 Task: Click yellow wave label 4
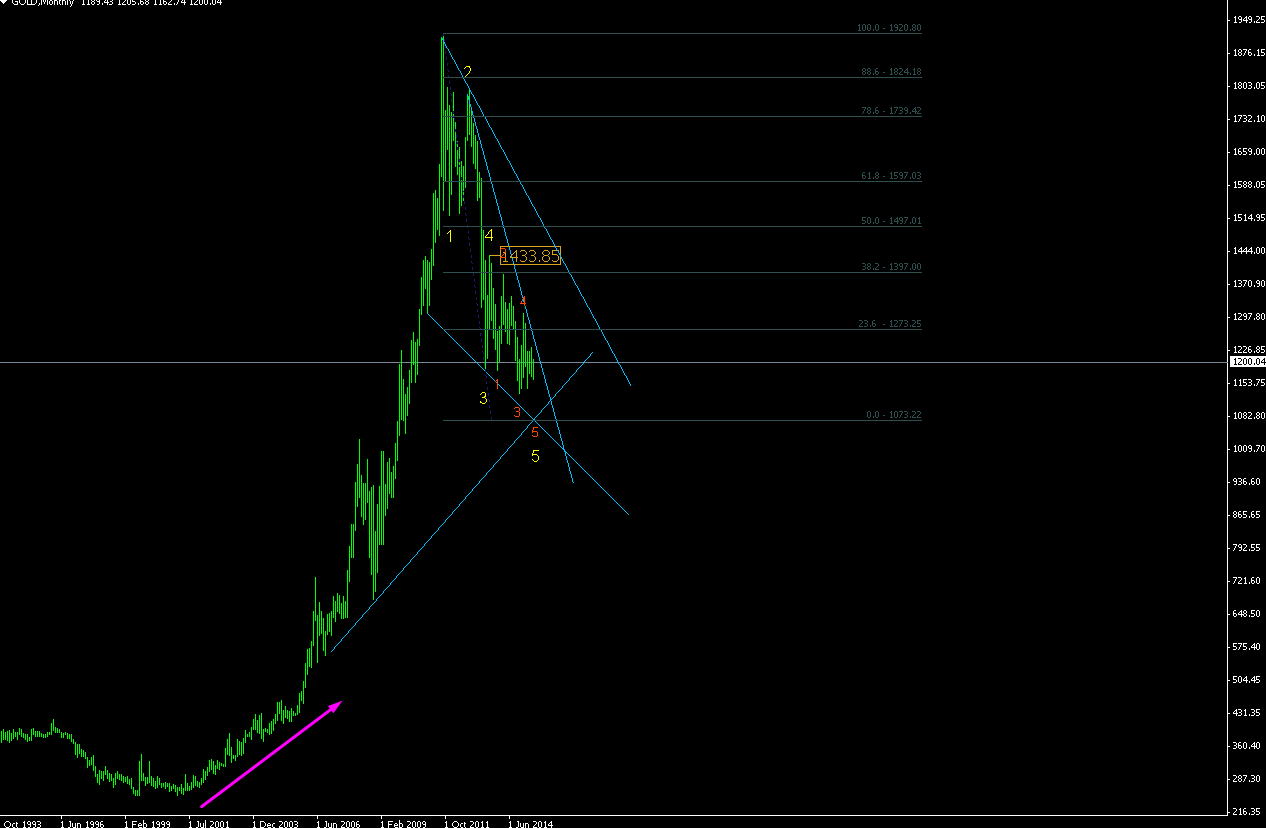(489, 236)
